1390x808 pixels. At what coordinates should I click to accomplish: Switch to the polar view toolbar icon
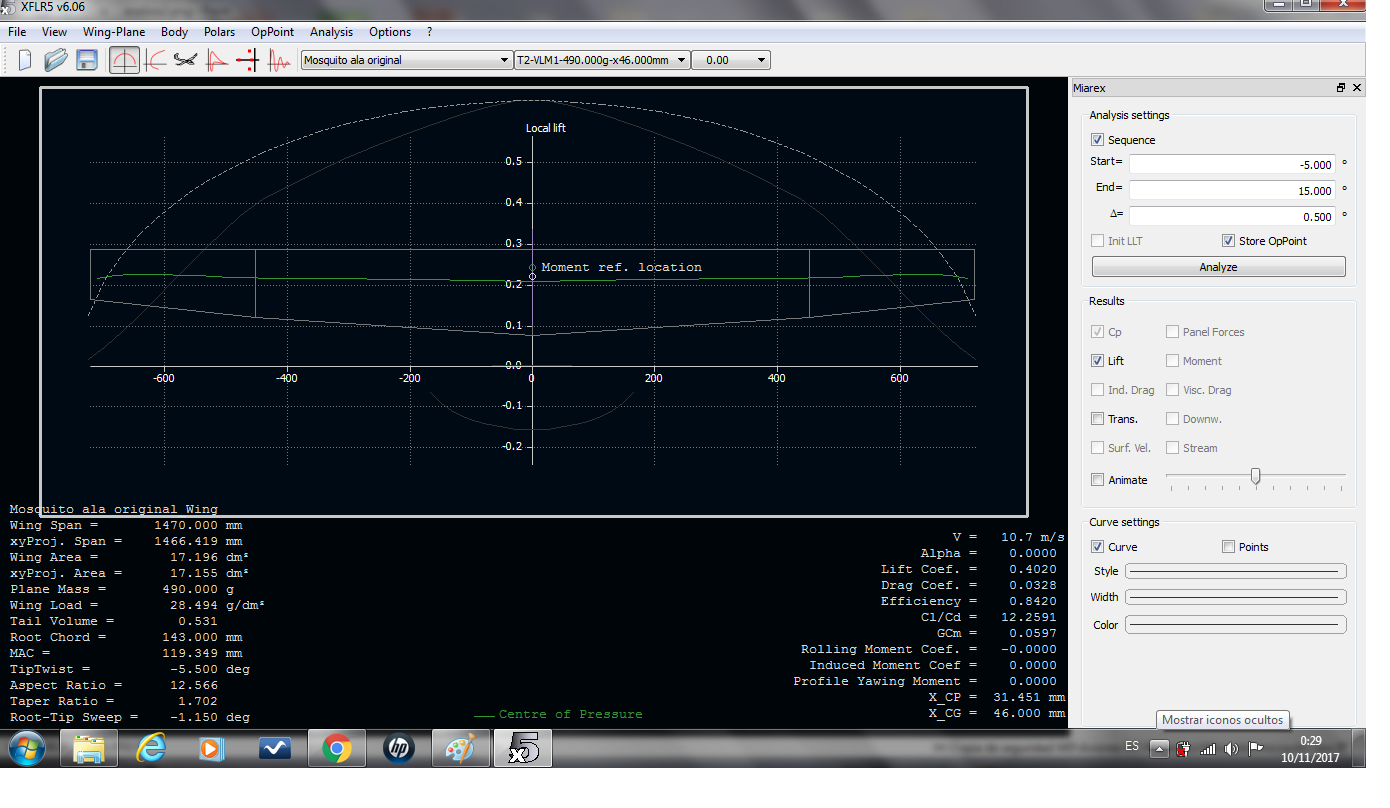(155, 60)
